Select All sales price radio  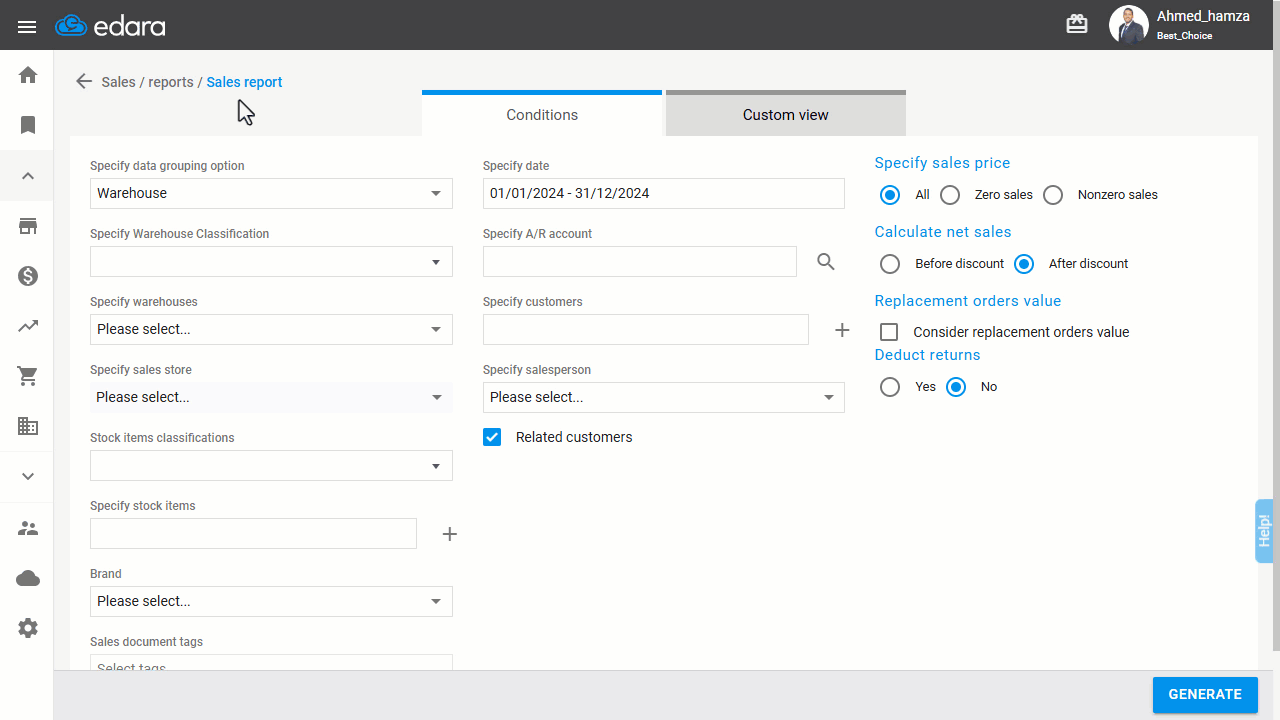[890, 195]
